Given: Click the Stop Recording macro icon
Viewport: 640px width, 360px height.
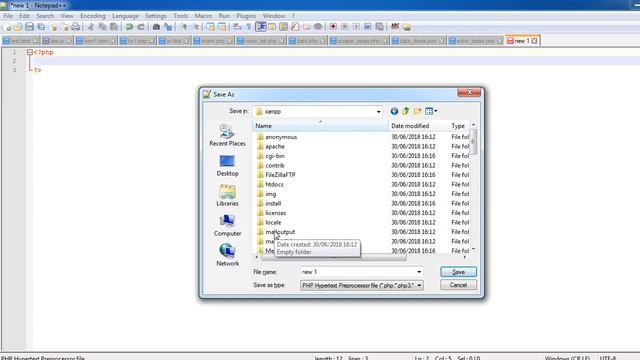Looking at the screenshot, I should click(x=344, y=27).
